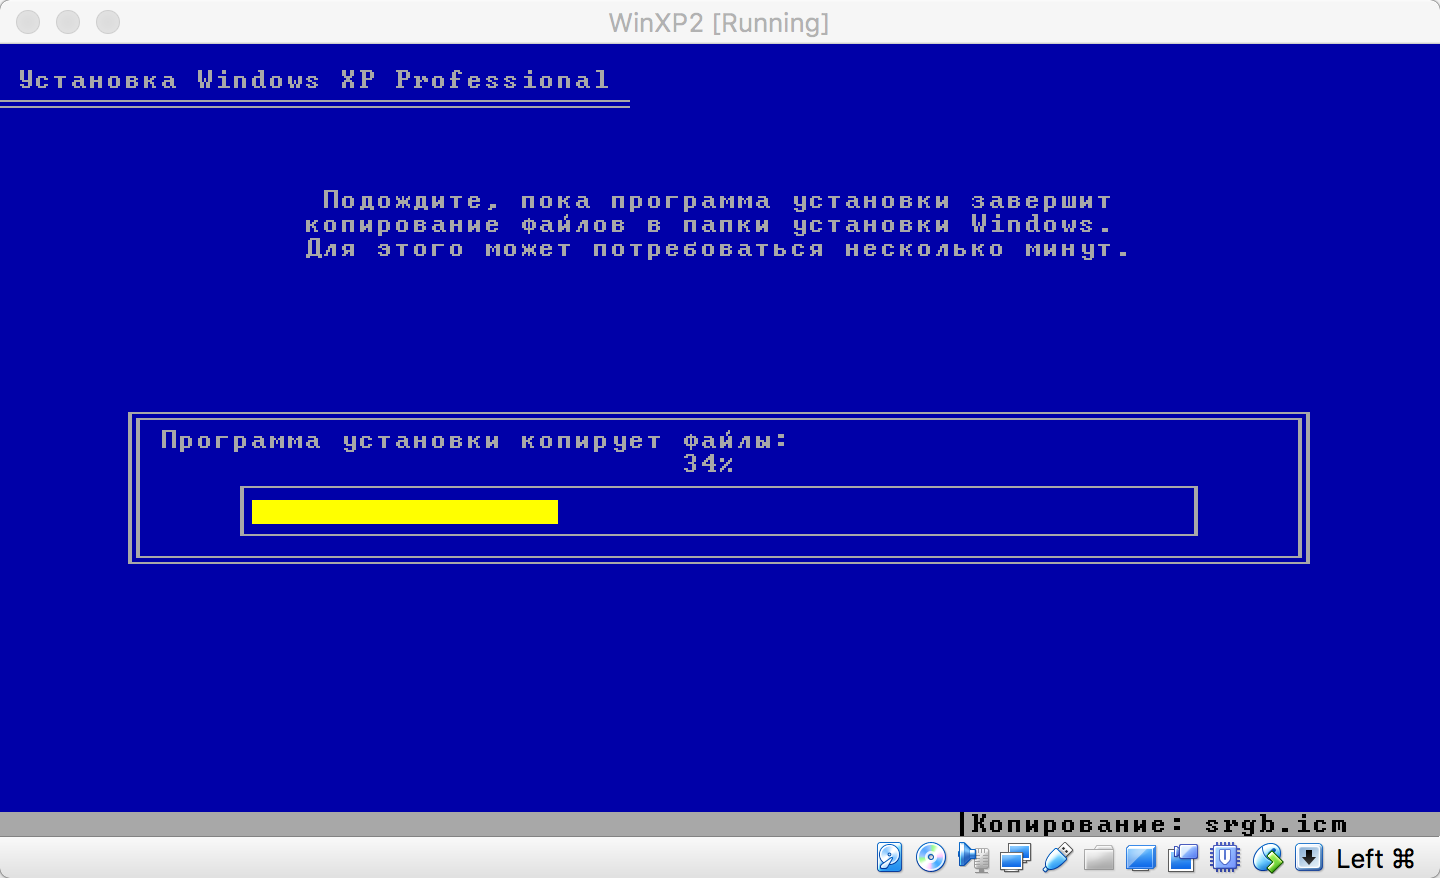Click the keyboard capture down-arrow indicator

tap(1309, 858)
